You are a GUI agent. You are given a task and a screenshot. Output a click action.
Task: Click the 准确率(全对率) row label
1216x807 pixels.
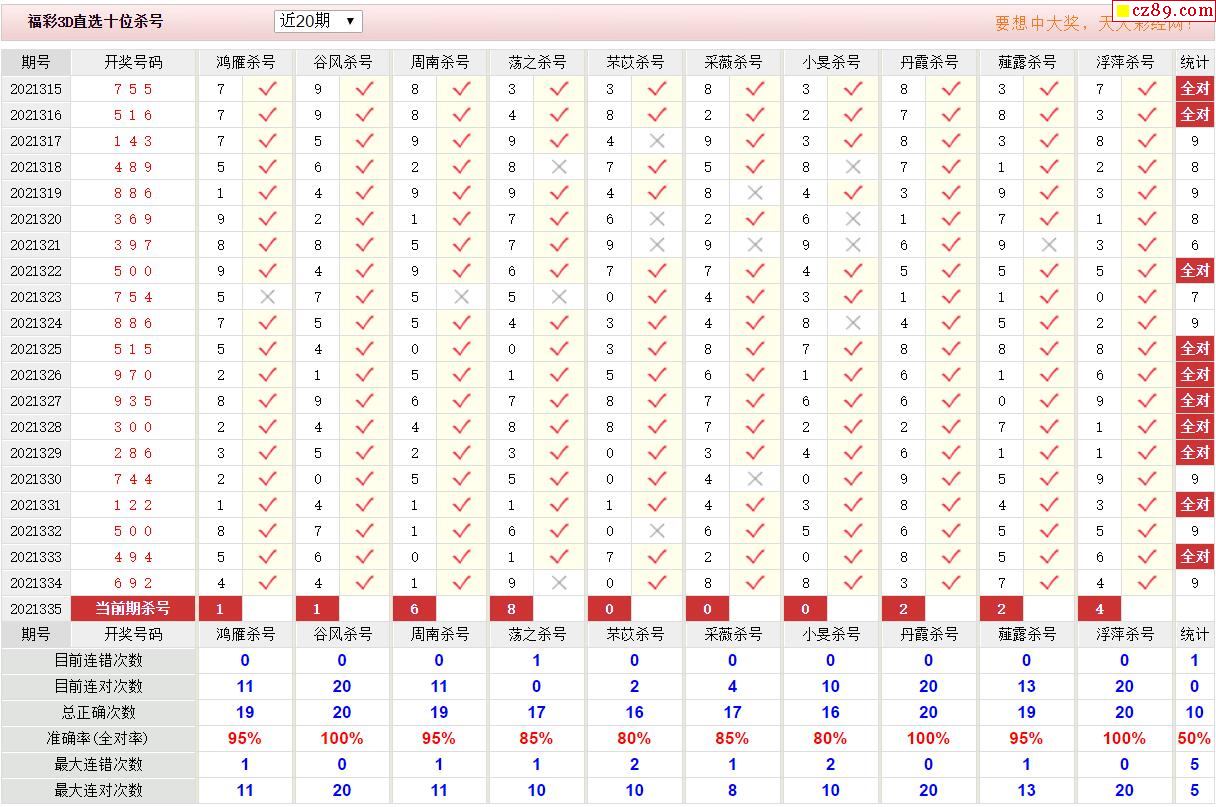(x=98, y=738)
